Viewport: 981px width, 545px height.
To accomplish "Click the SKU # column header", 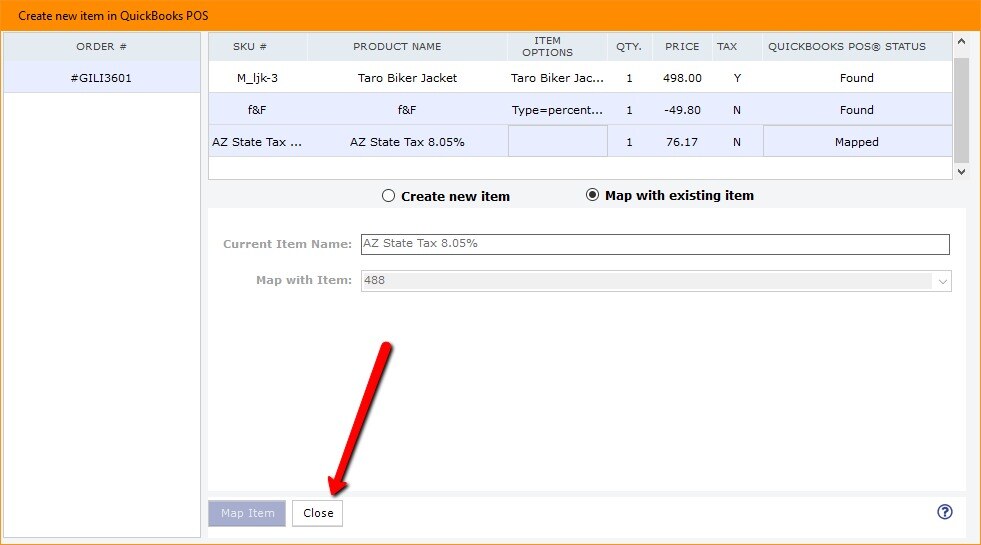I will pos(250,47).
